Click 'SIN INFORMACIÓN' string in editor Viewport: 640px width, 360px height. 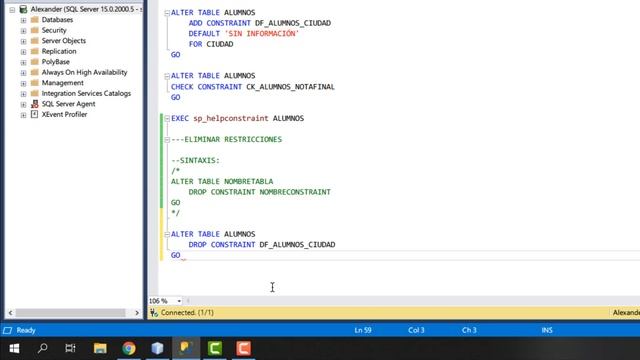(262, 33)
